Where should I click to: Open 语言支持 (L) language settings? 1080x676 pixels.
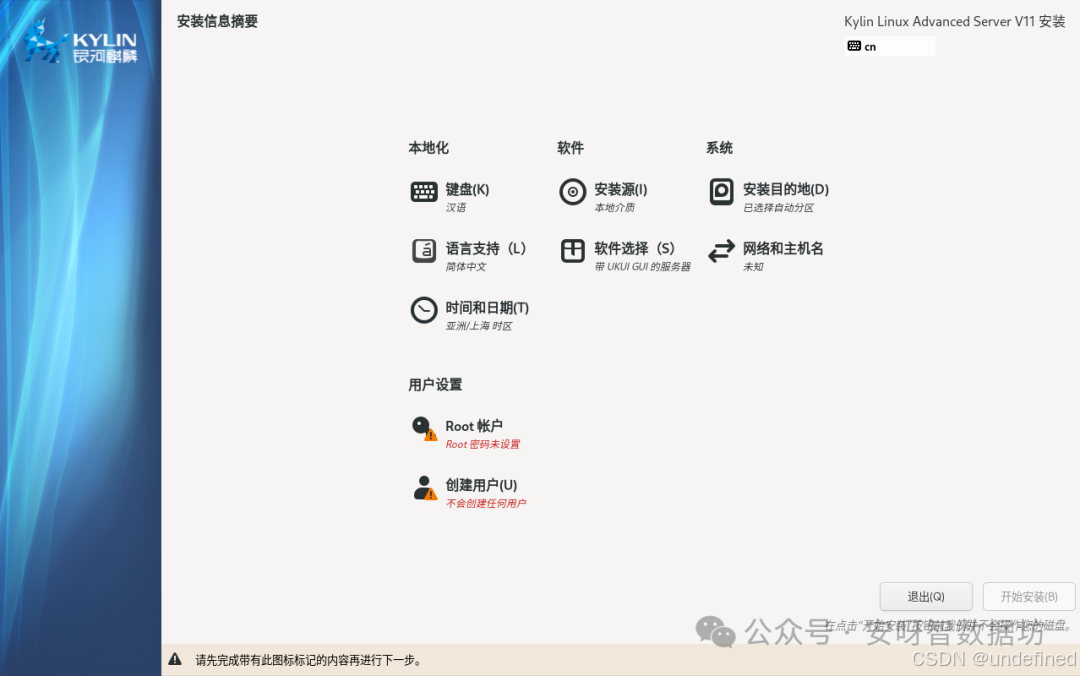tap(486, 249)
